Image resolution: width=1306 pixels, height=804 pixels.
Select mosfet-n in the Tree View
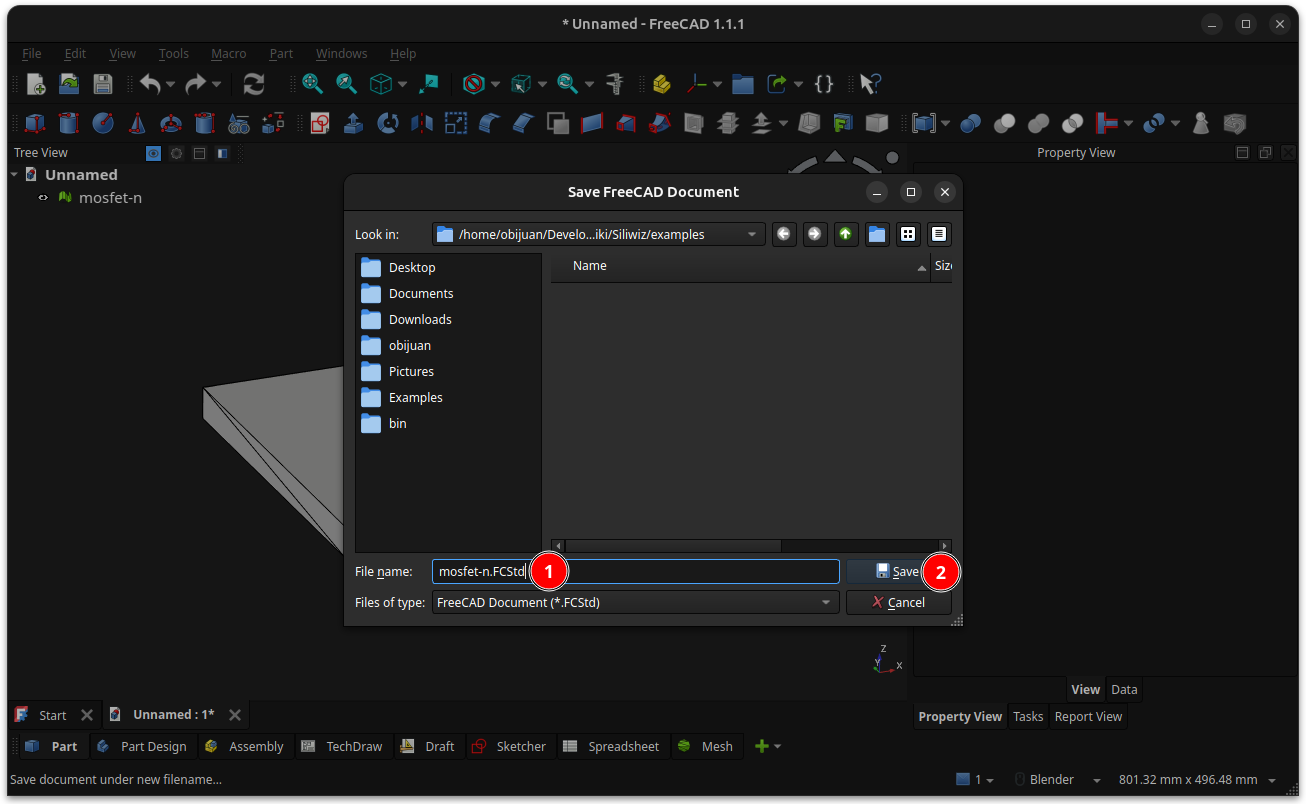[x=110, y=198]
